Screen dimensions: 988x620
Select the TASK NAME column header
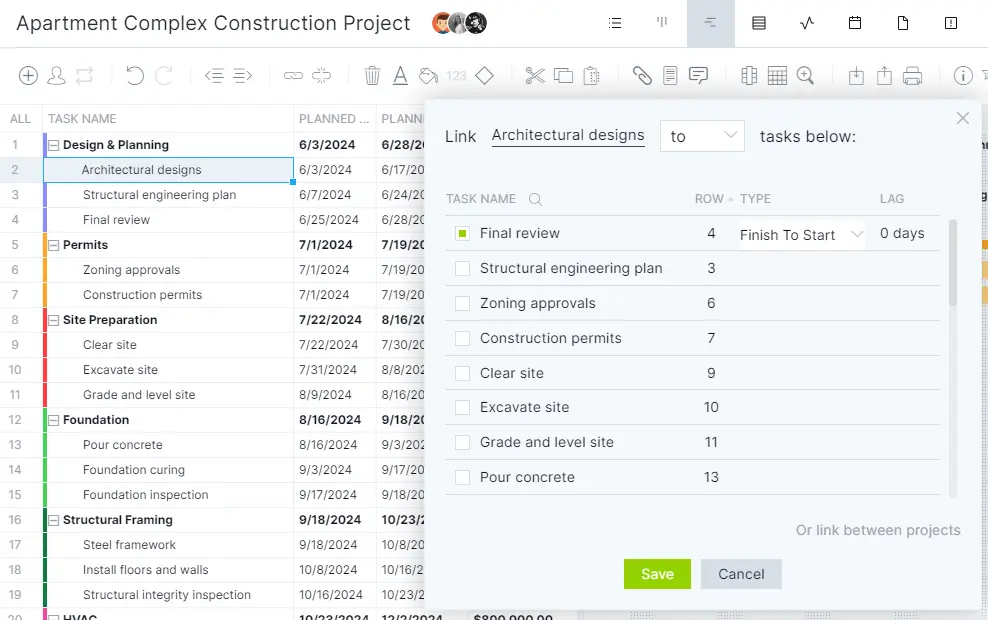click(82, 119)
